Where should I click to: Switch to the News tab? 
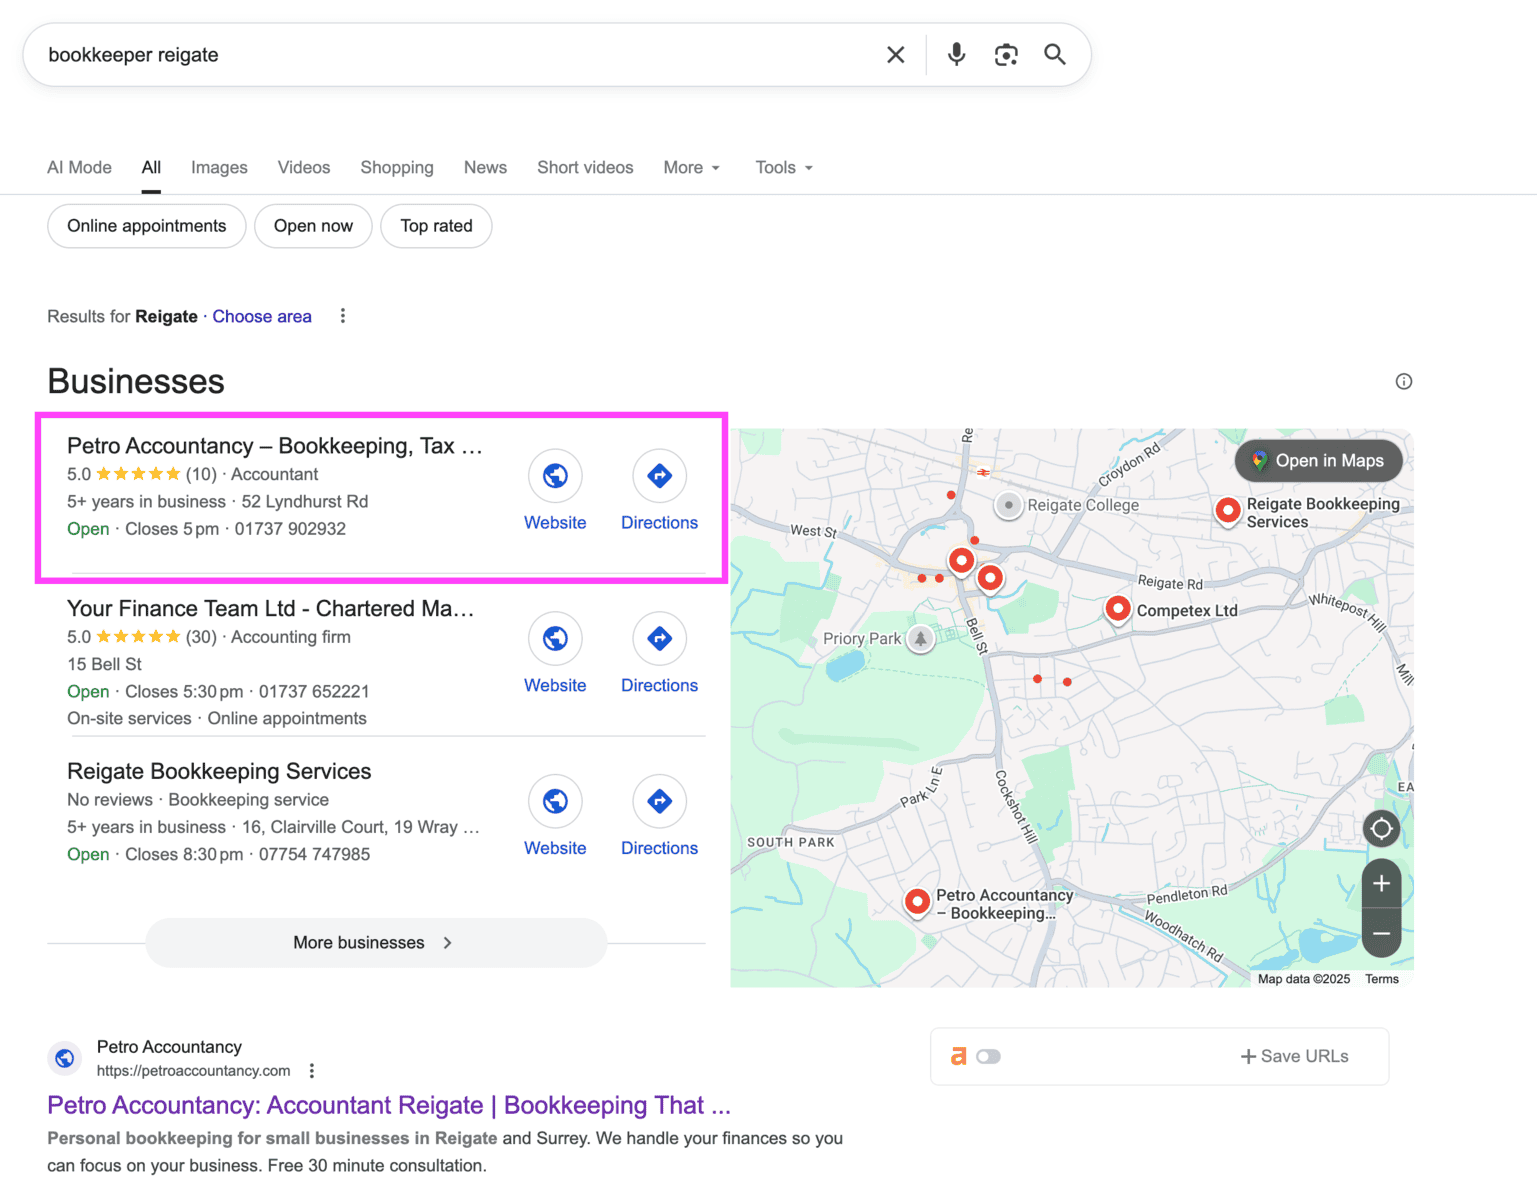click(485, 168)
